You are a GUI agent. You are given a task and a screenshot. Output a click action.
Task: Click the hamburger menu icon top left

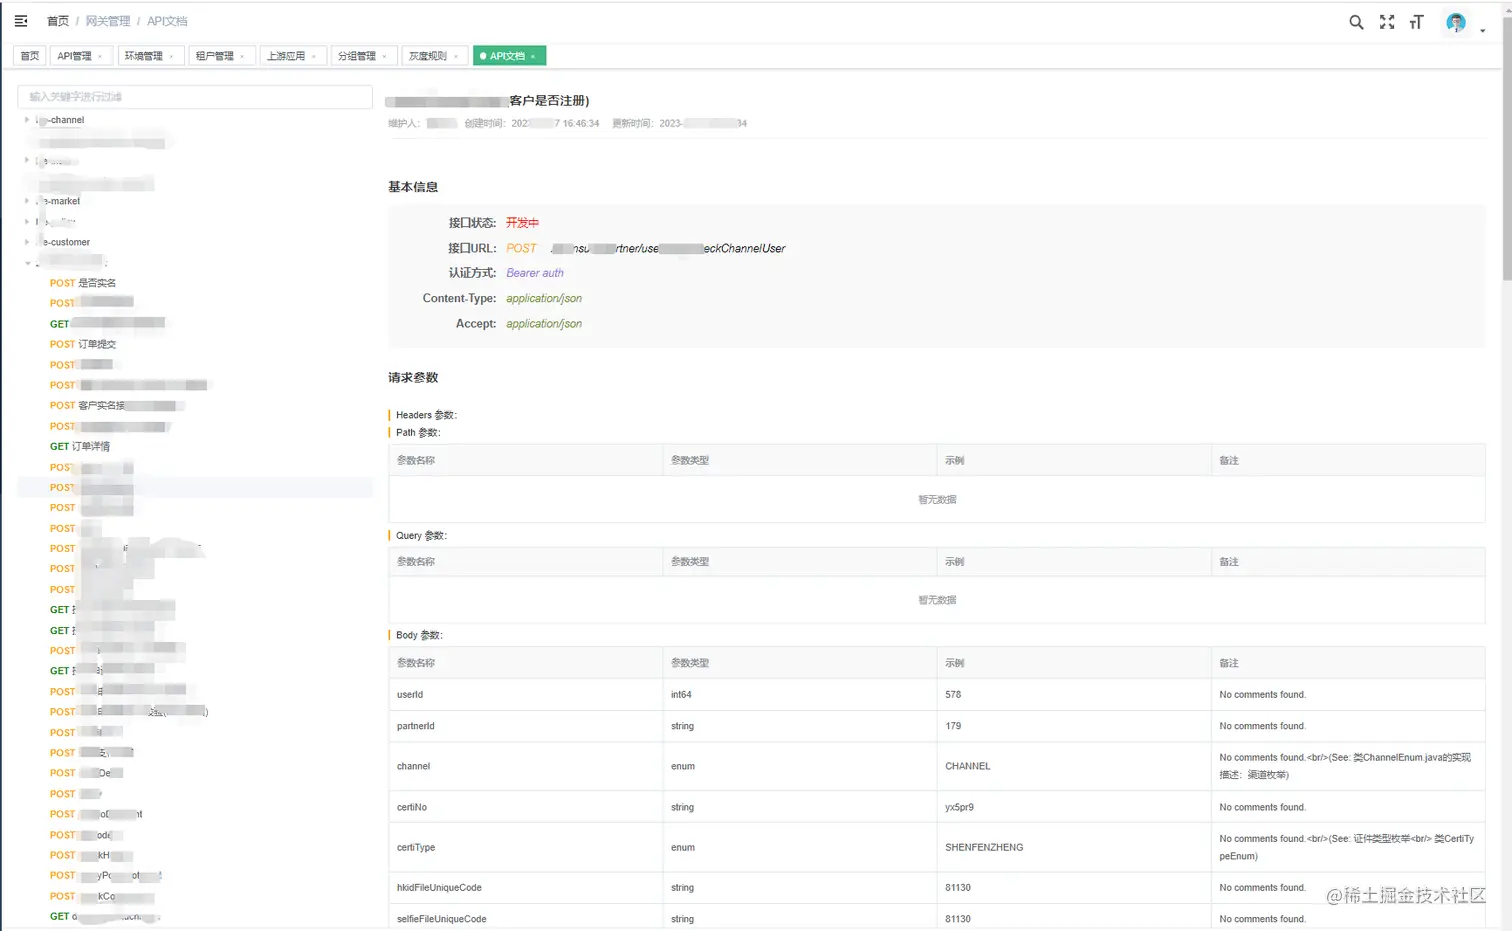click(21, 21)
